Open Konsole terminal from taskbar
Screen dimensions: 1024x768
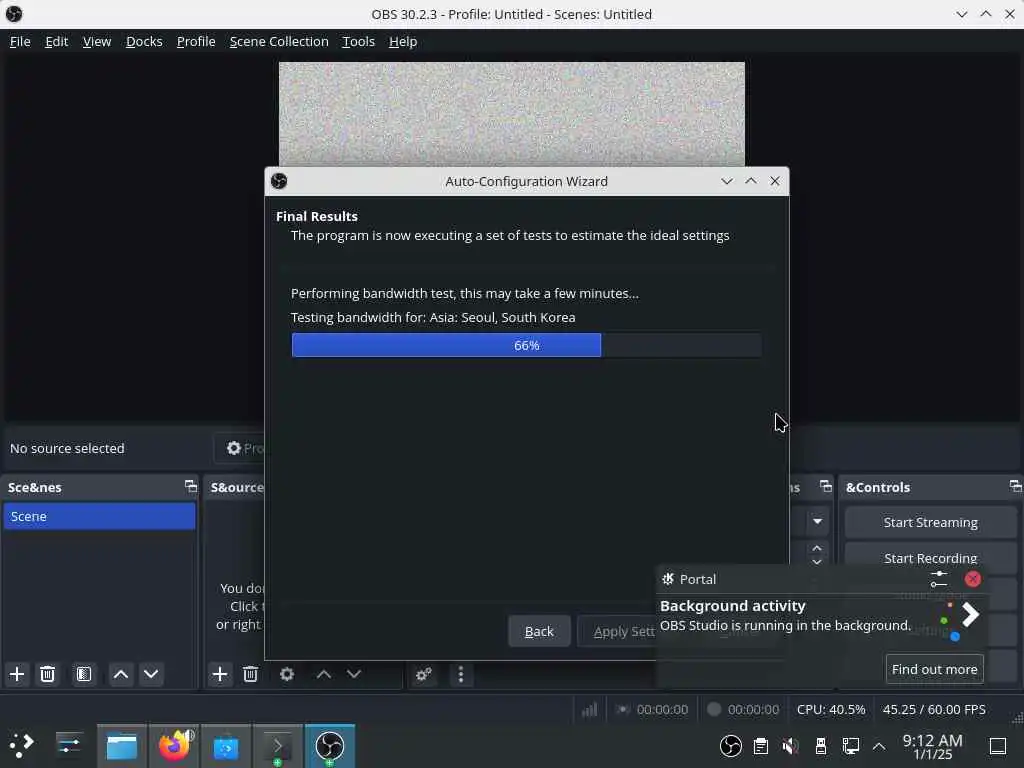coord(278,746)
